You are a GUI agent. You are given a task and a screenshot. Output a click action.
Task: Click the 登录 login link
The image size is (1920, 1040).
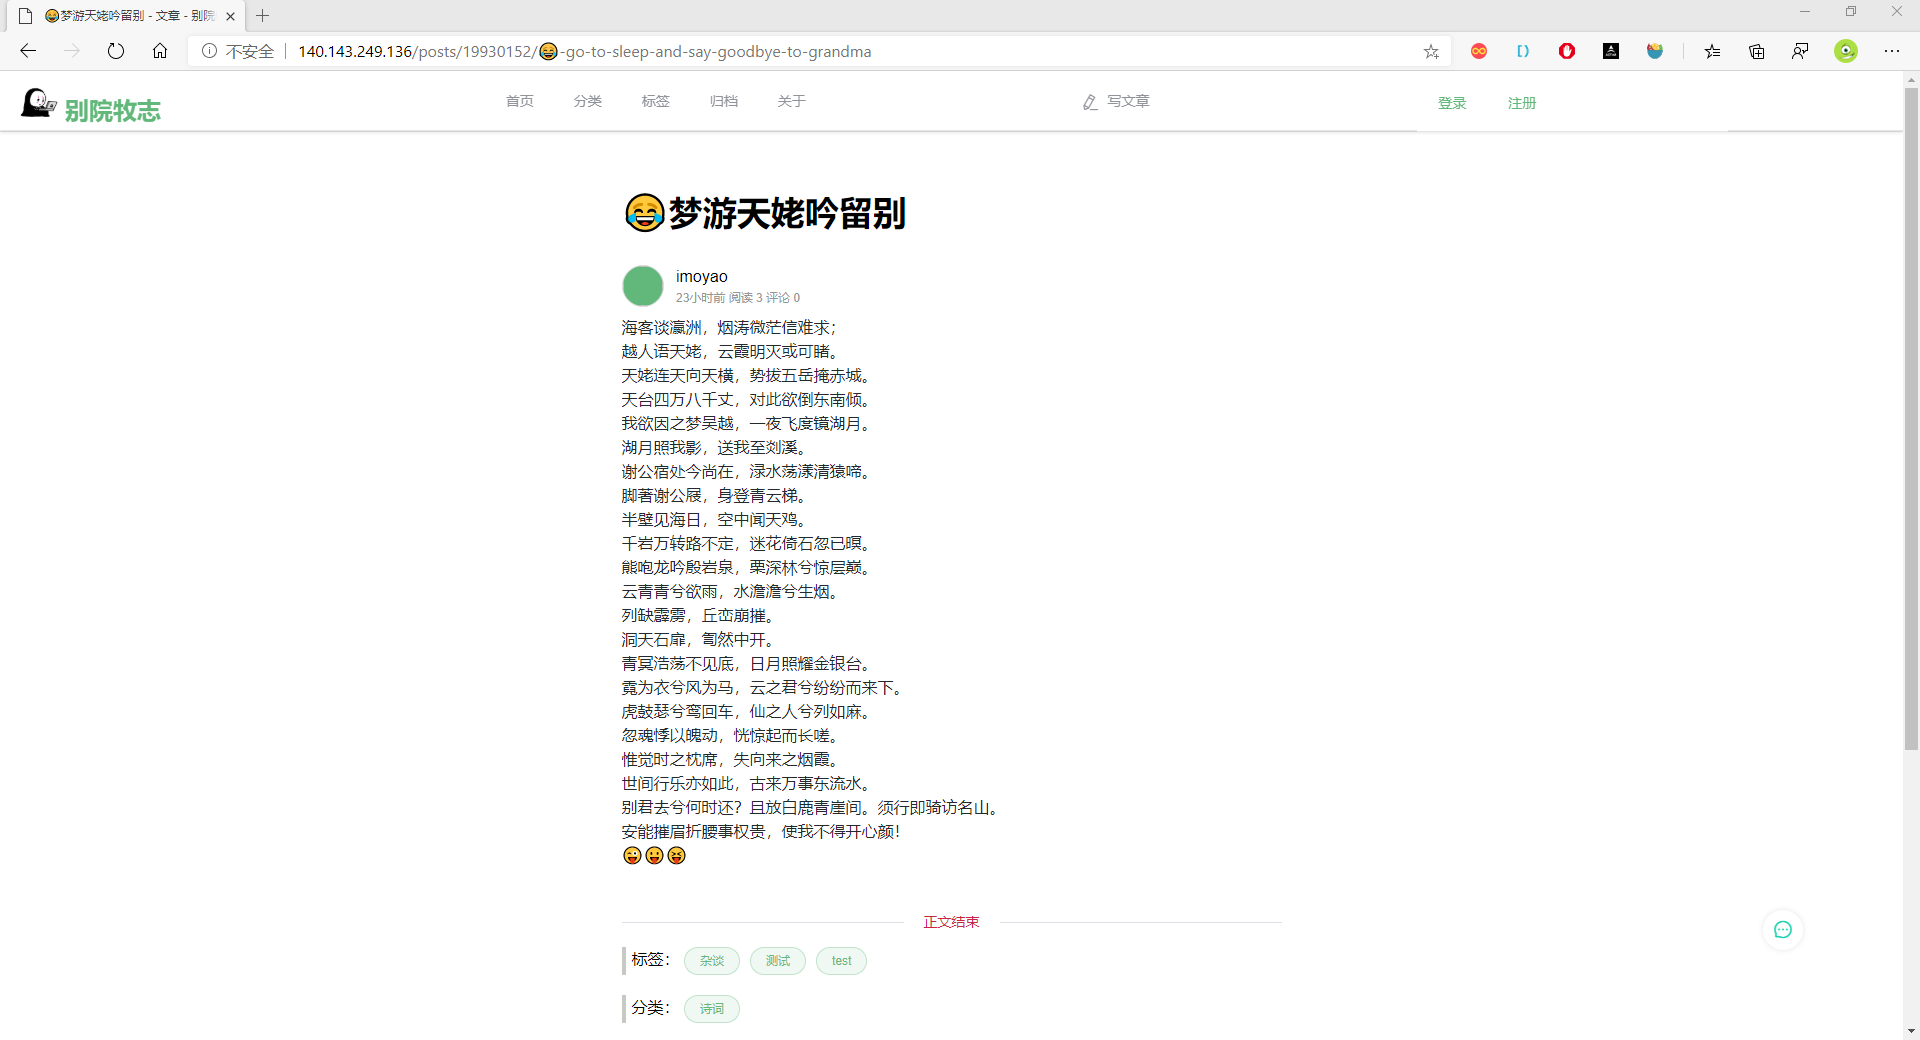1452,103
